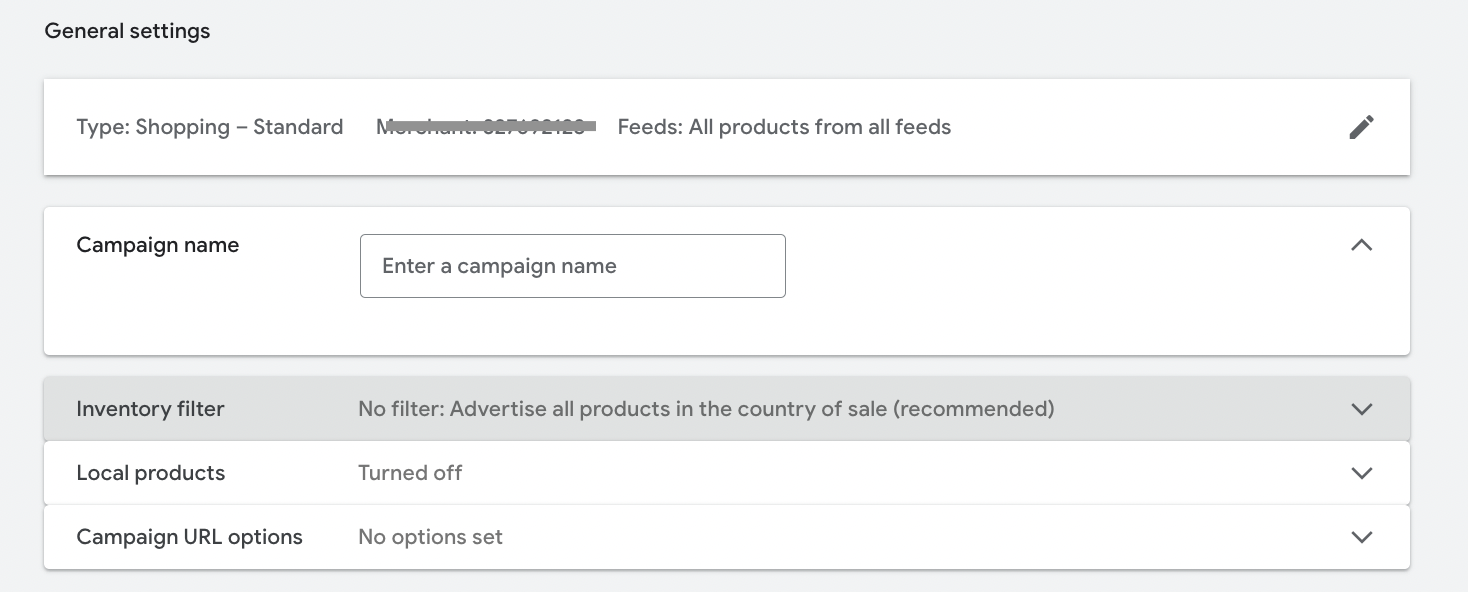The width and height of the screenshot is (1468, 592).
Task: Click the 'No options set' text
Action: pos(430,537)
